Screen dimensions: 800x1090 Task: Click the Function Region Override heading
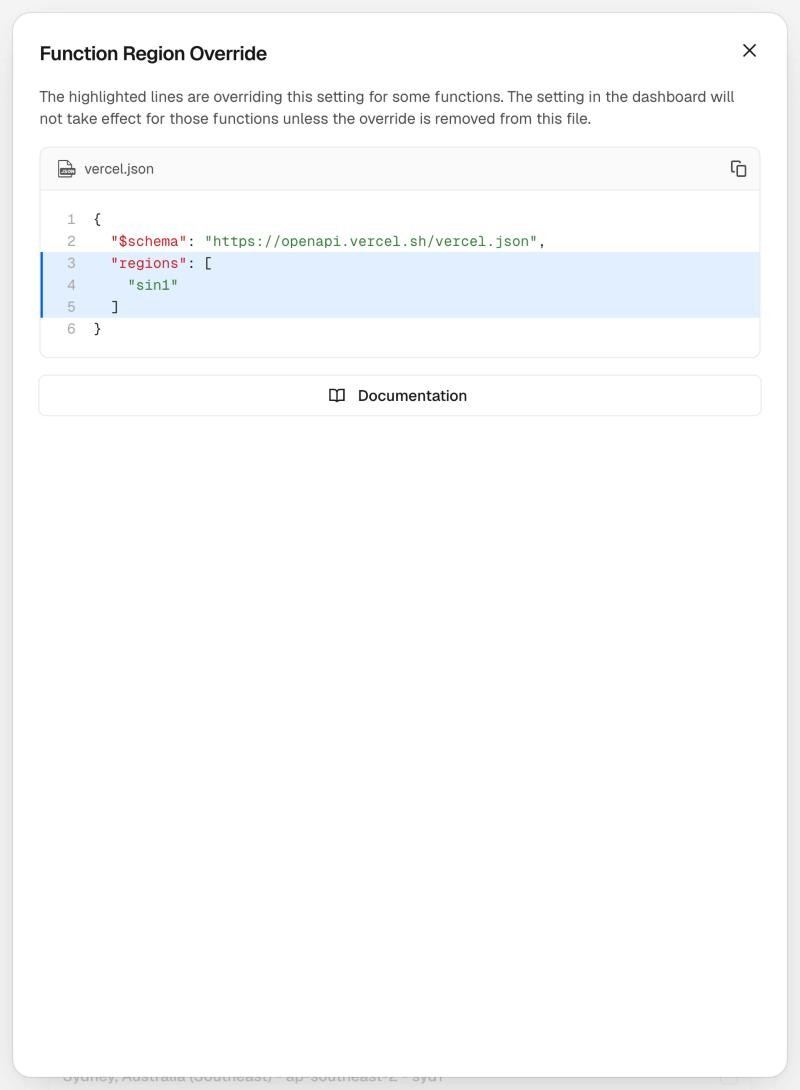153,54
